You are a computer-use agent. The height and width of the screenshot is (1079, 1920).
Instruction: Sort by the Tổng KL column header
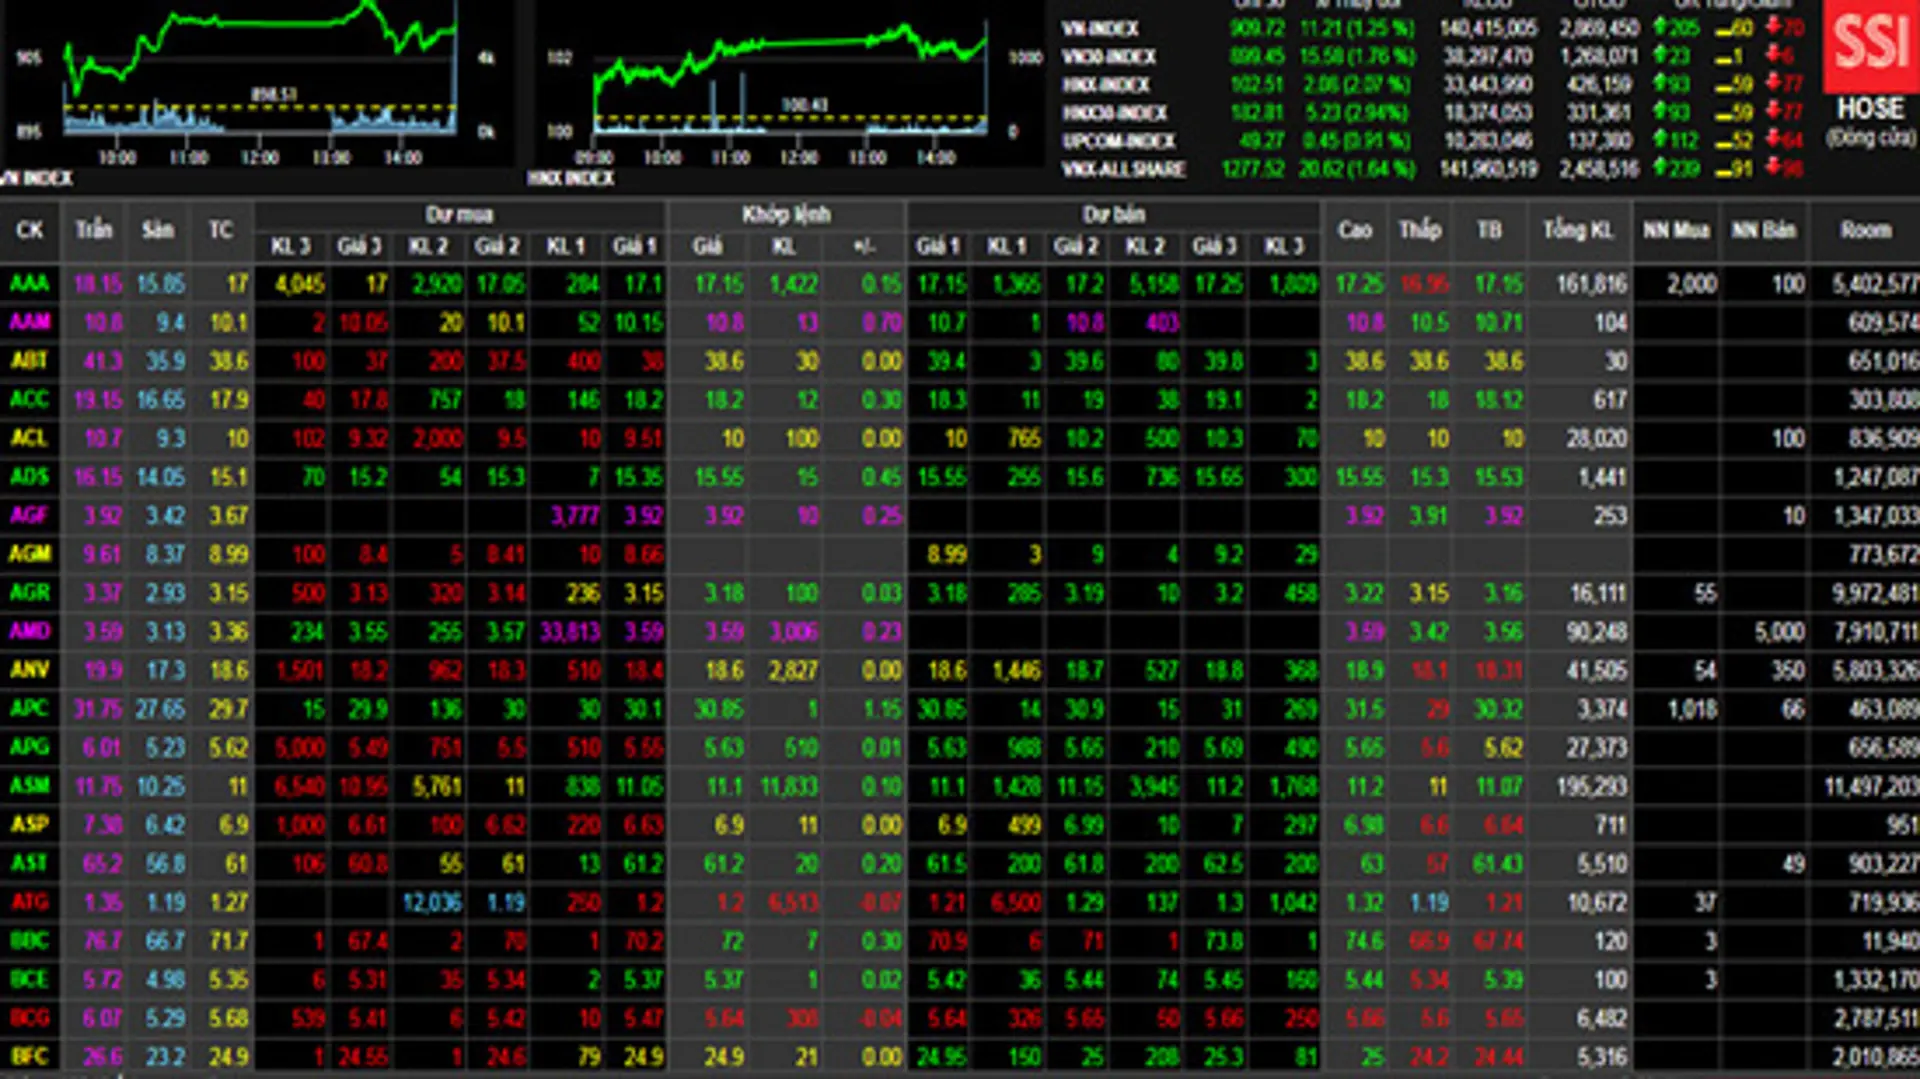point(1578,230)
